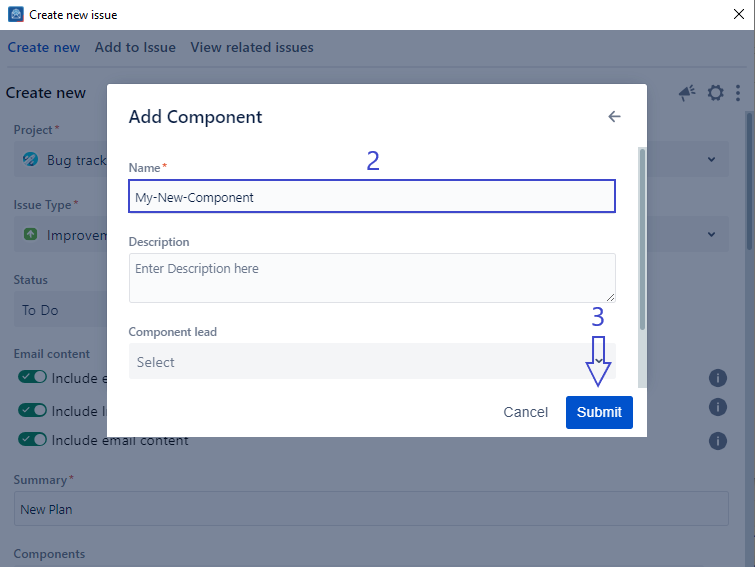The image size is (755, 567).
Task: Toggle the second switch under Email content
Action: (33, 410)
